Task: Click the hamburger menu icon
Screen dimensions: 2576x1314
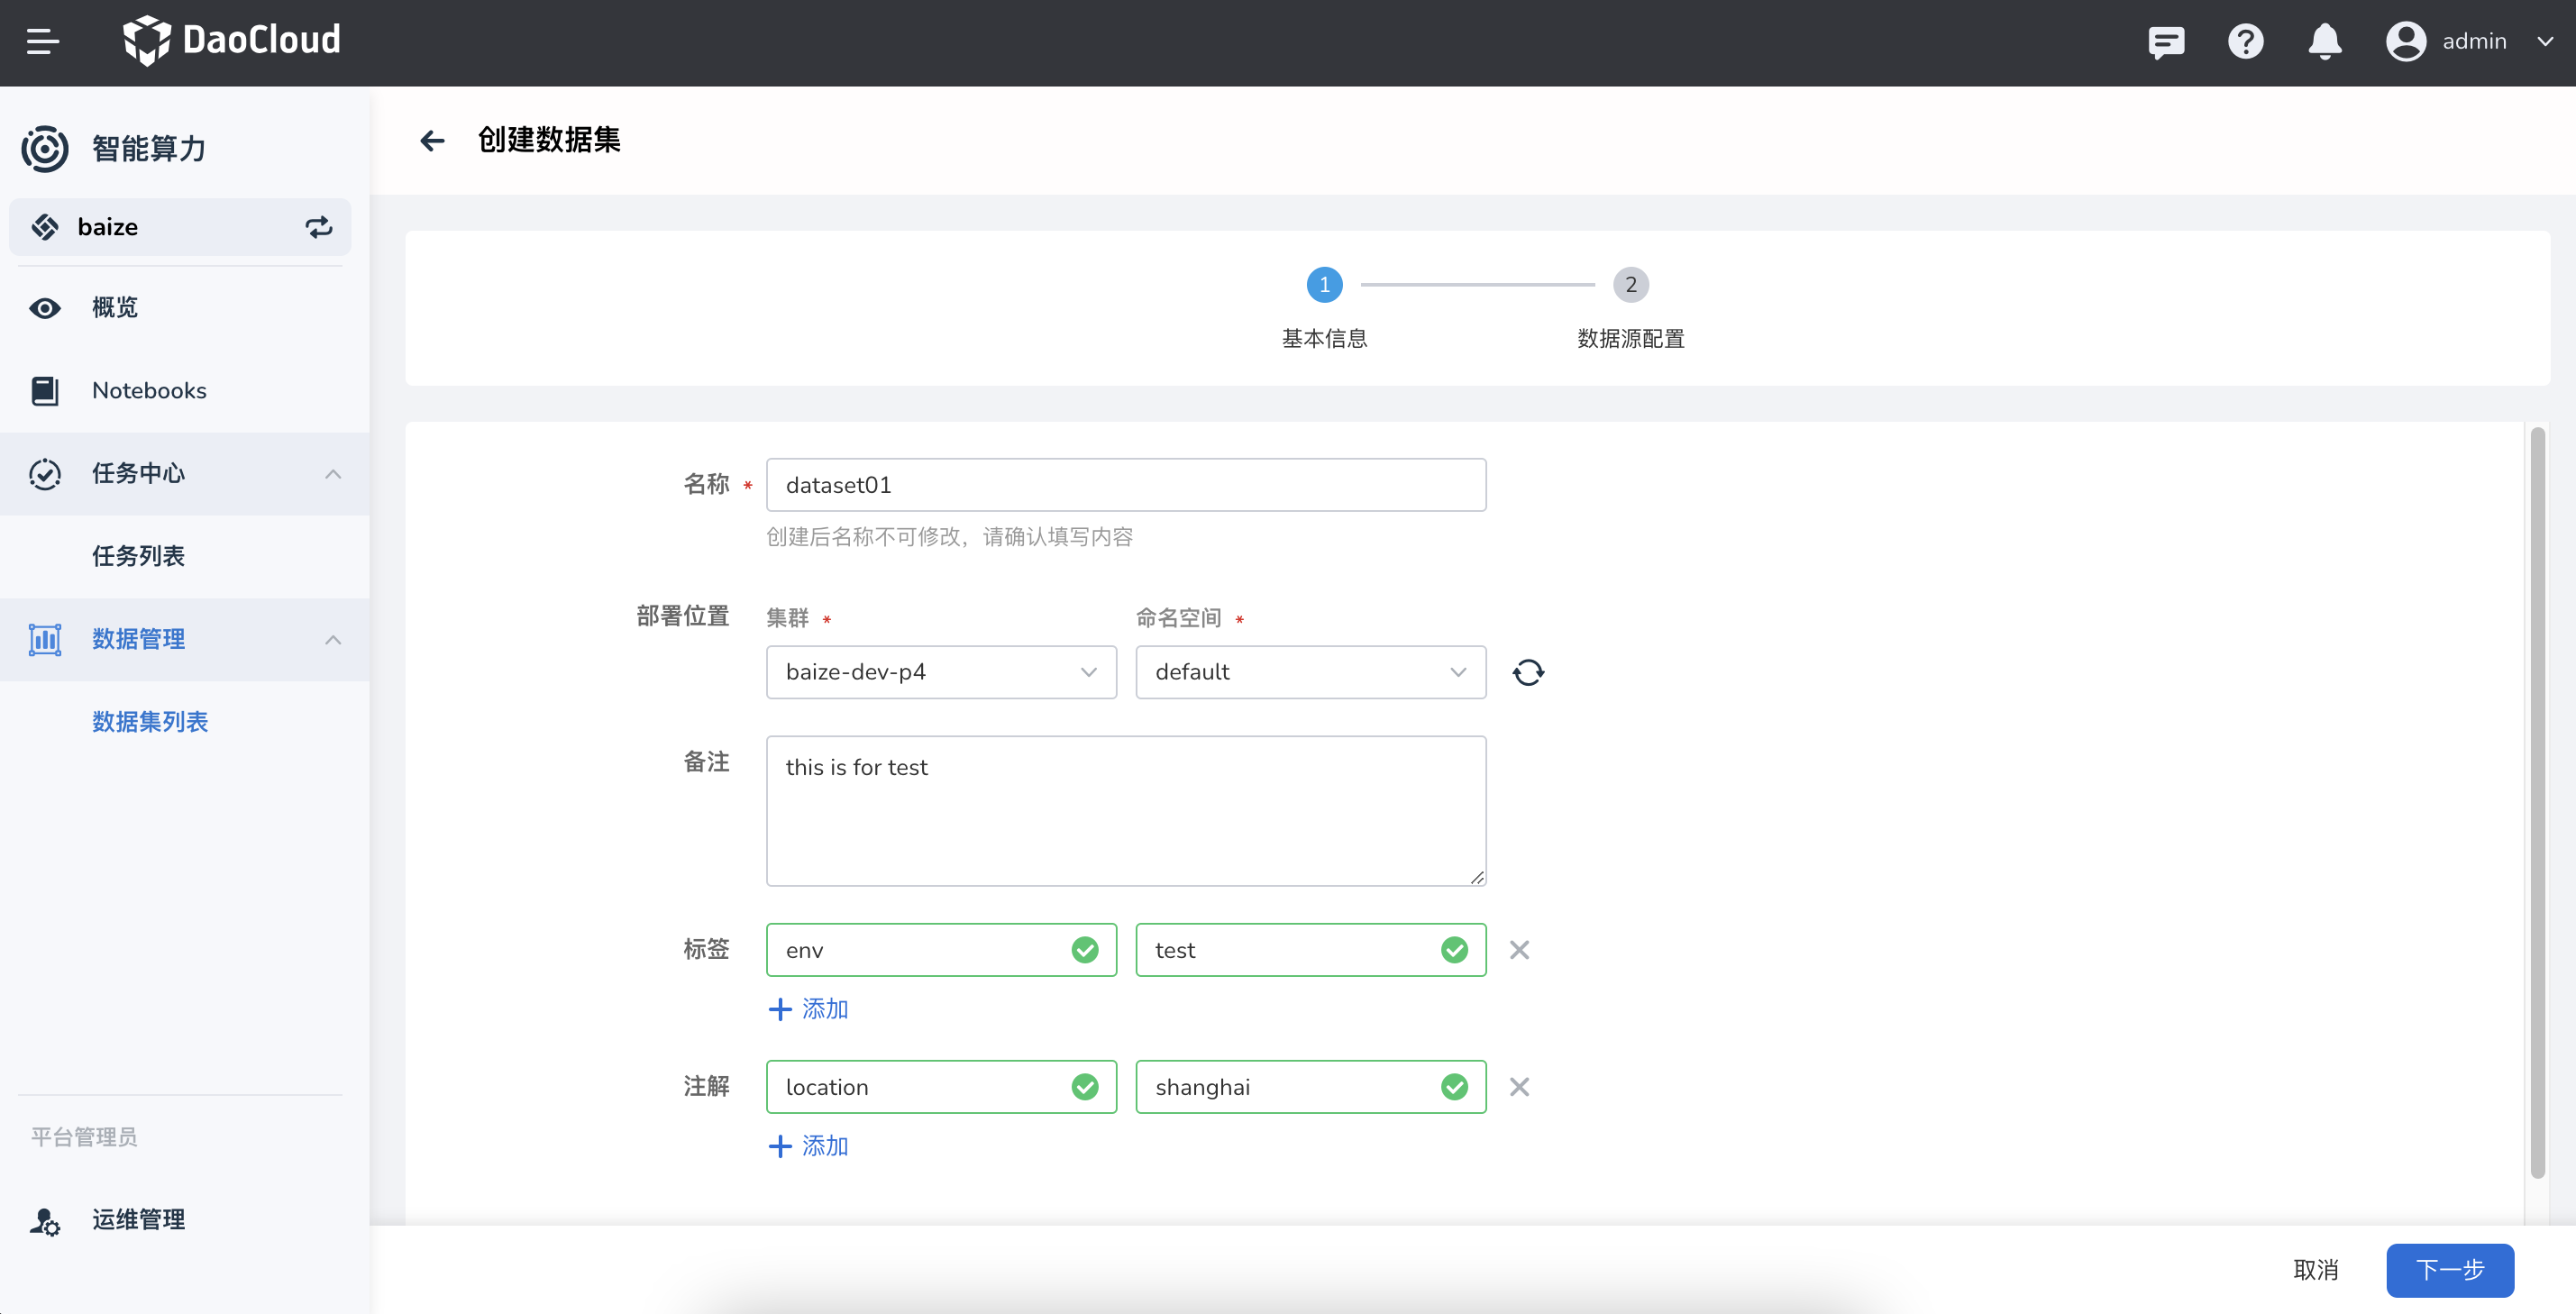Action: 43,41
